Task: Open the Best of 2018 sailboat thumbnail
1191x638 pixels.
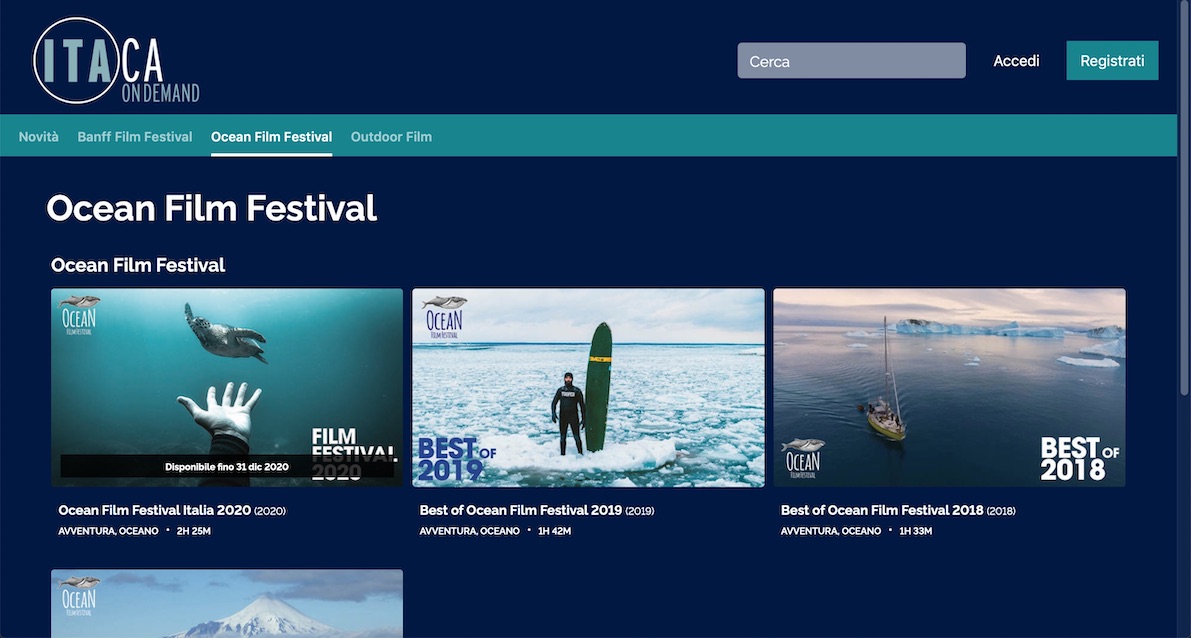Action: [x=949, y=387]
